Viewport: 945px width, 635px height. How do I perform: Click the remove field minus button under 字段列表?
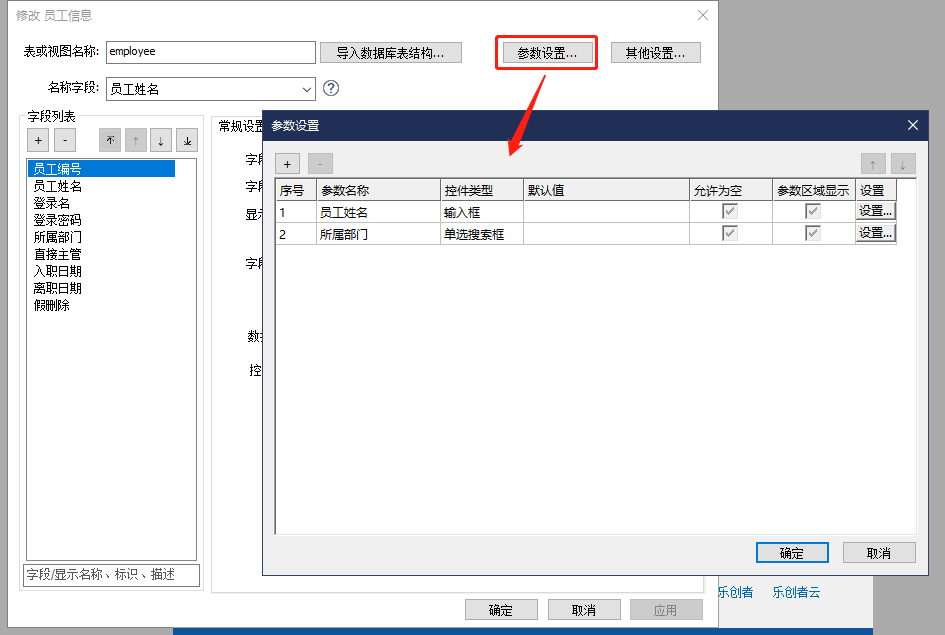(64, 140)
